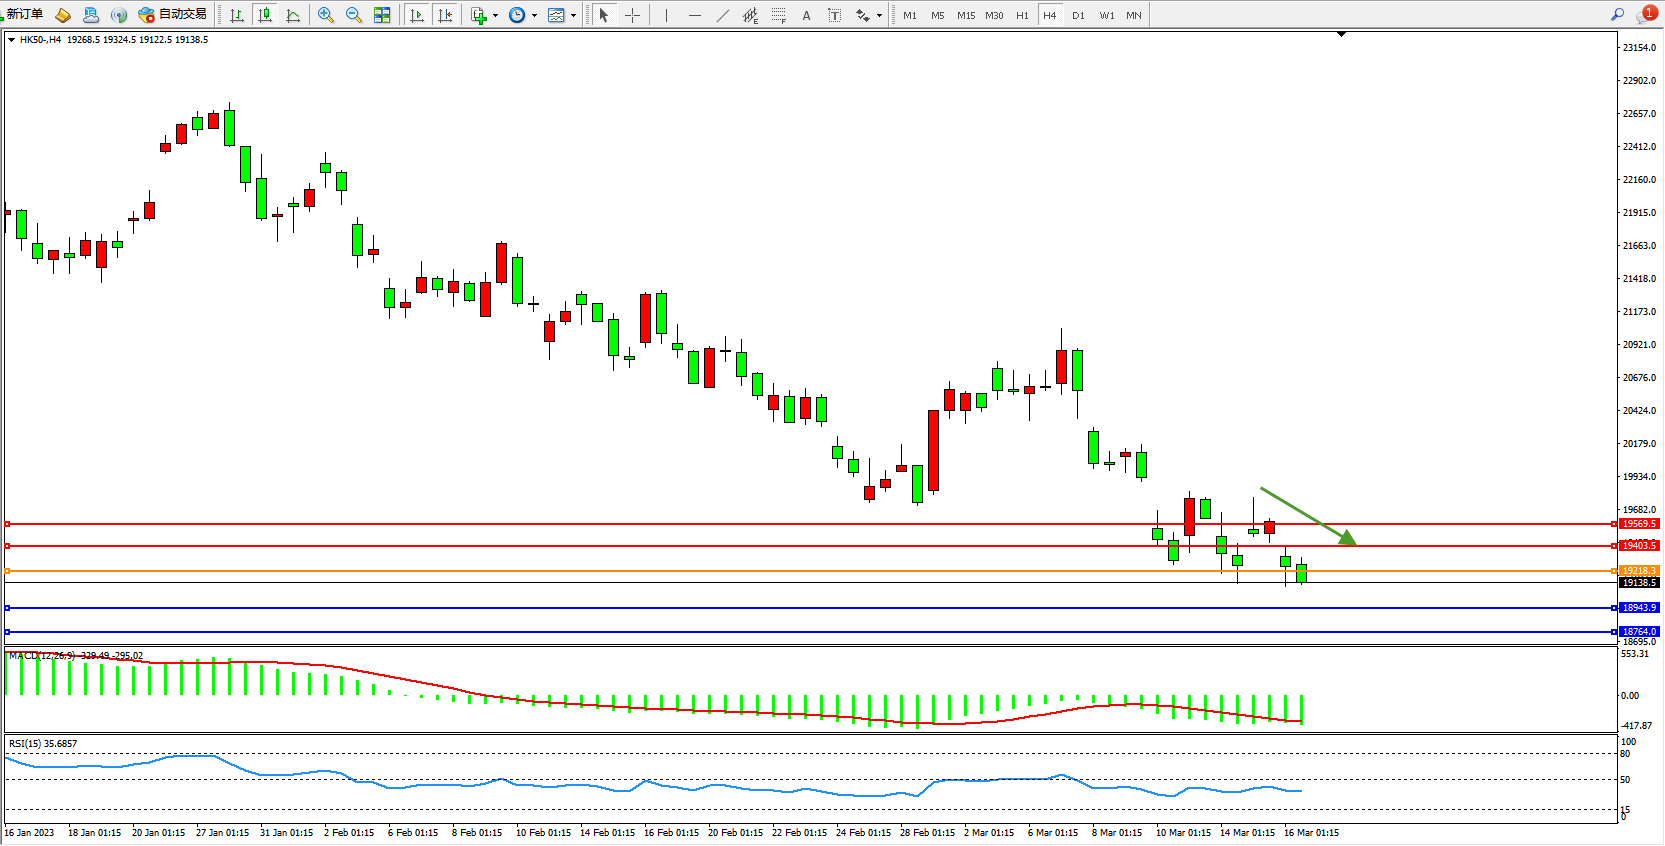The height and width of the screenshot is (846, 1665).
Task: Open the tile windows layout icon
Action: [x=382, y=15]
